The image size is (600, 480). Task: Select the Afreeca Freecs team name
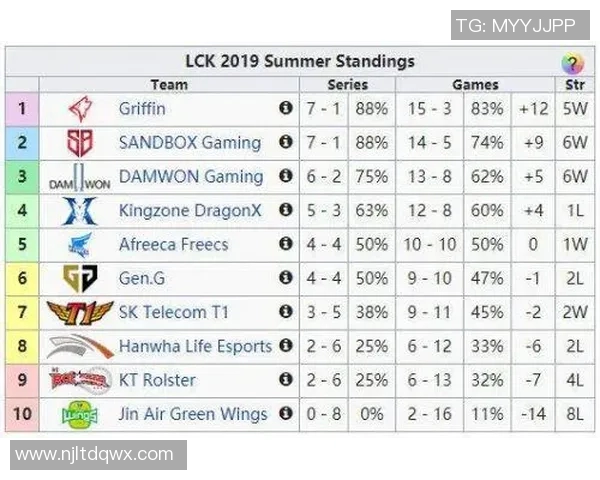[173, 244]
